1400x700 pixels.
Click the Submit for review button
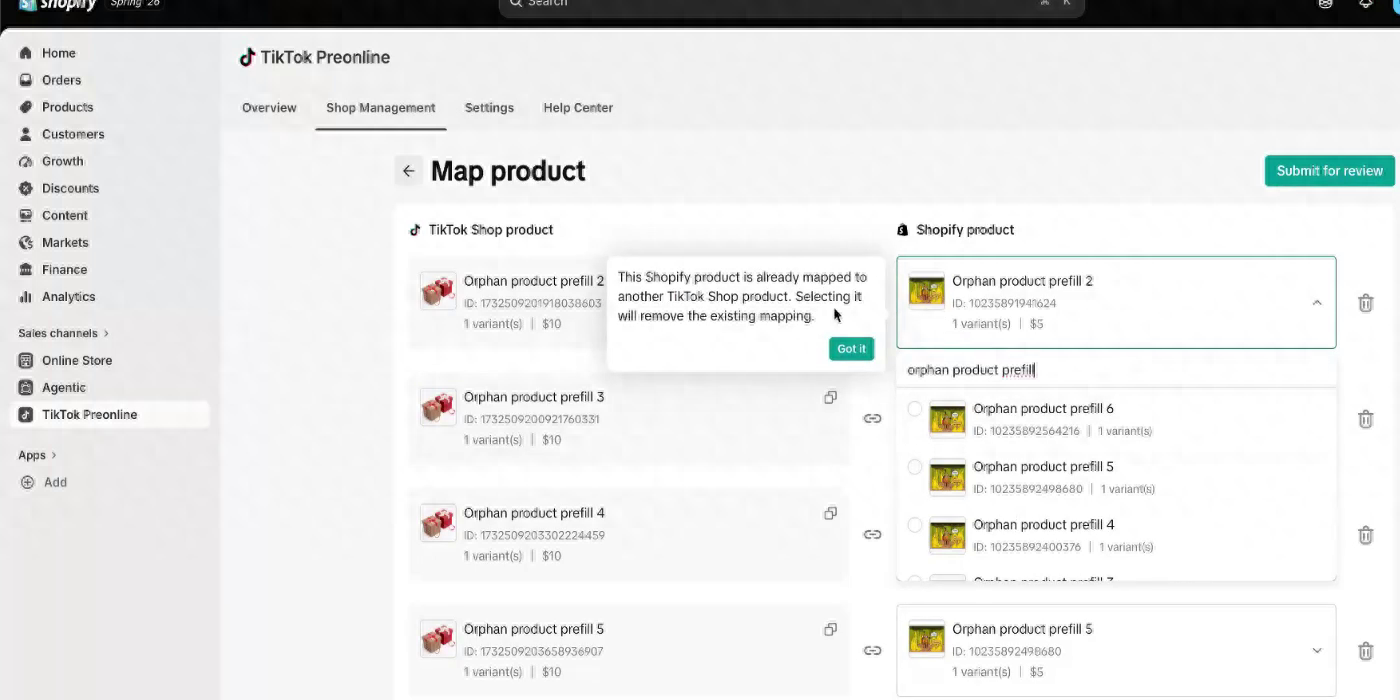[1329, 171]
